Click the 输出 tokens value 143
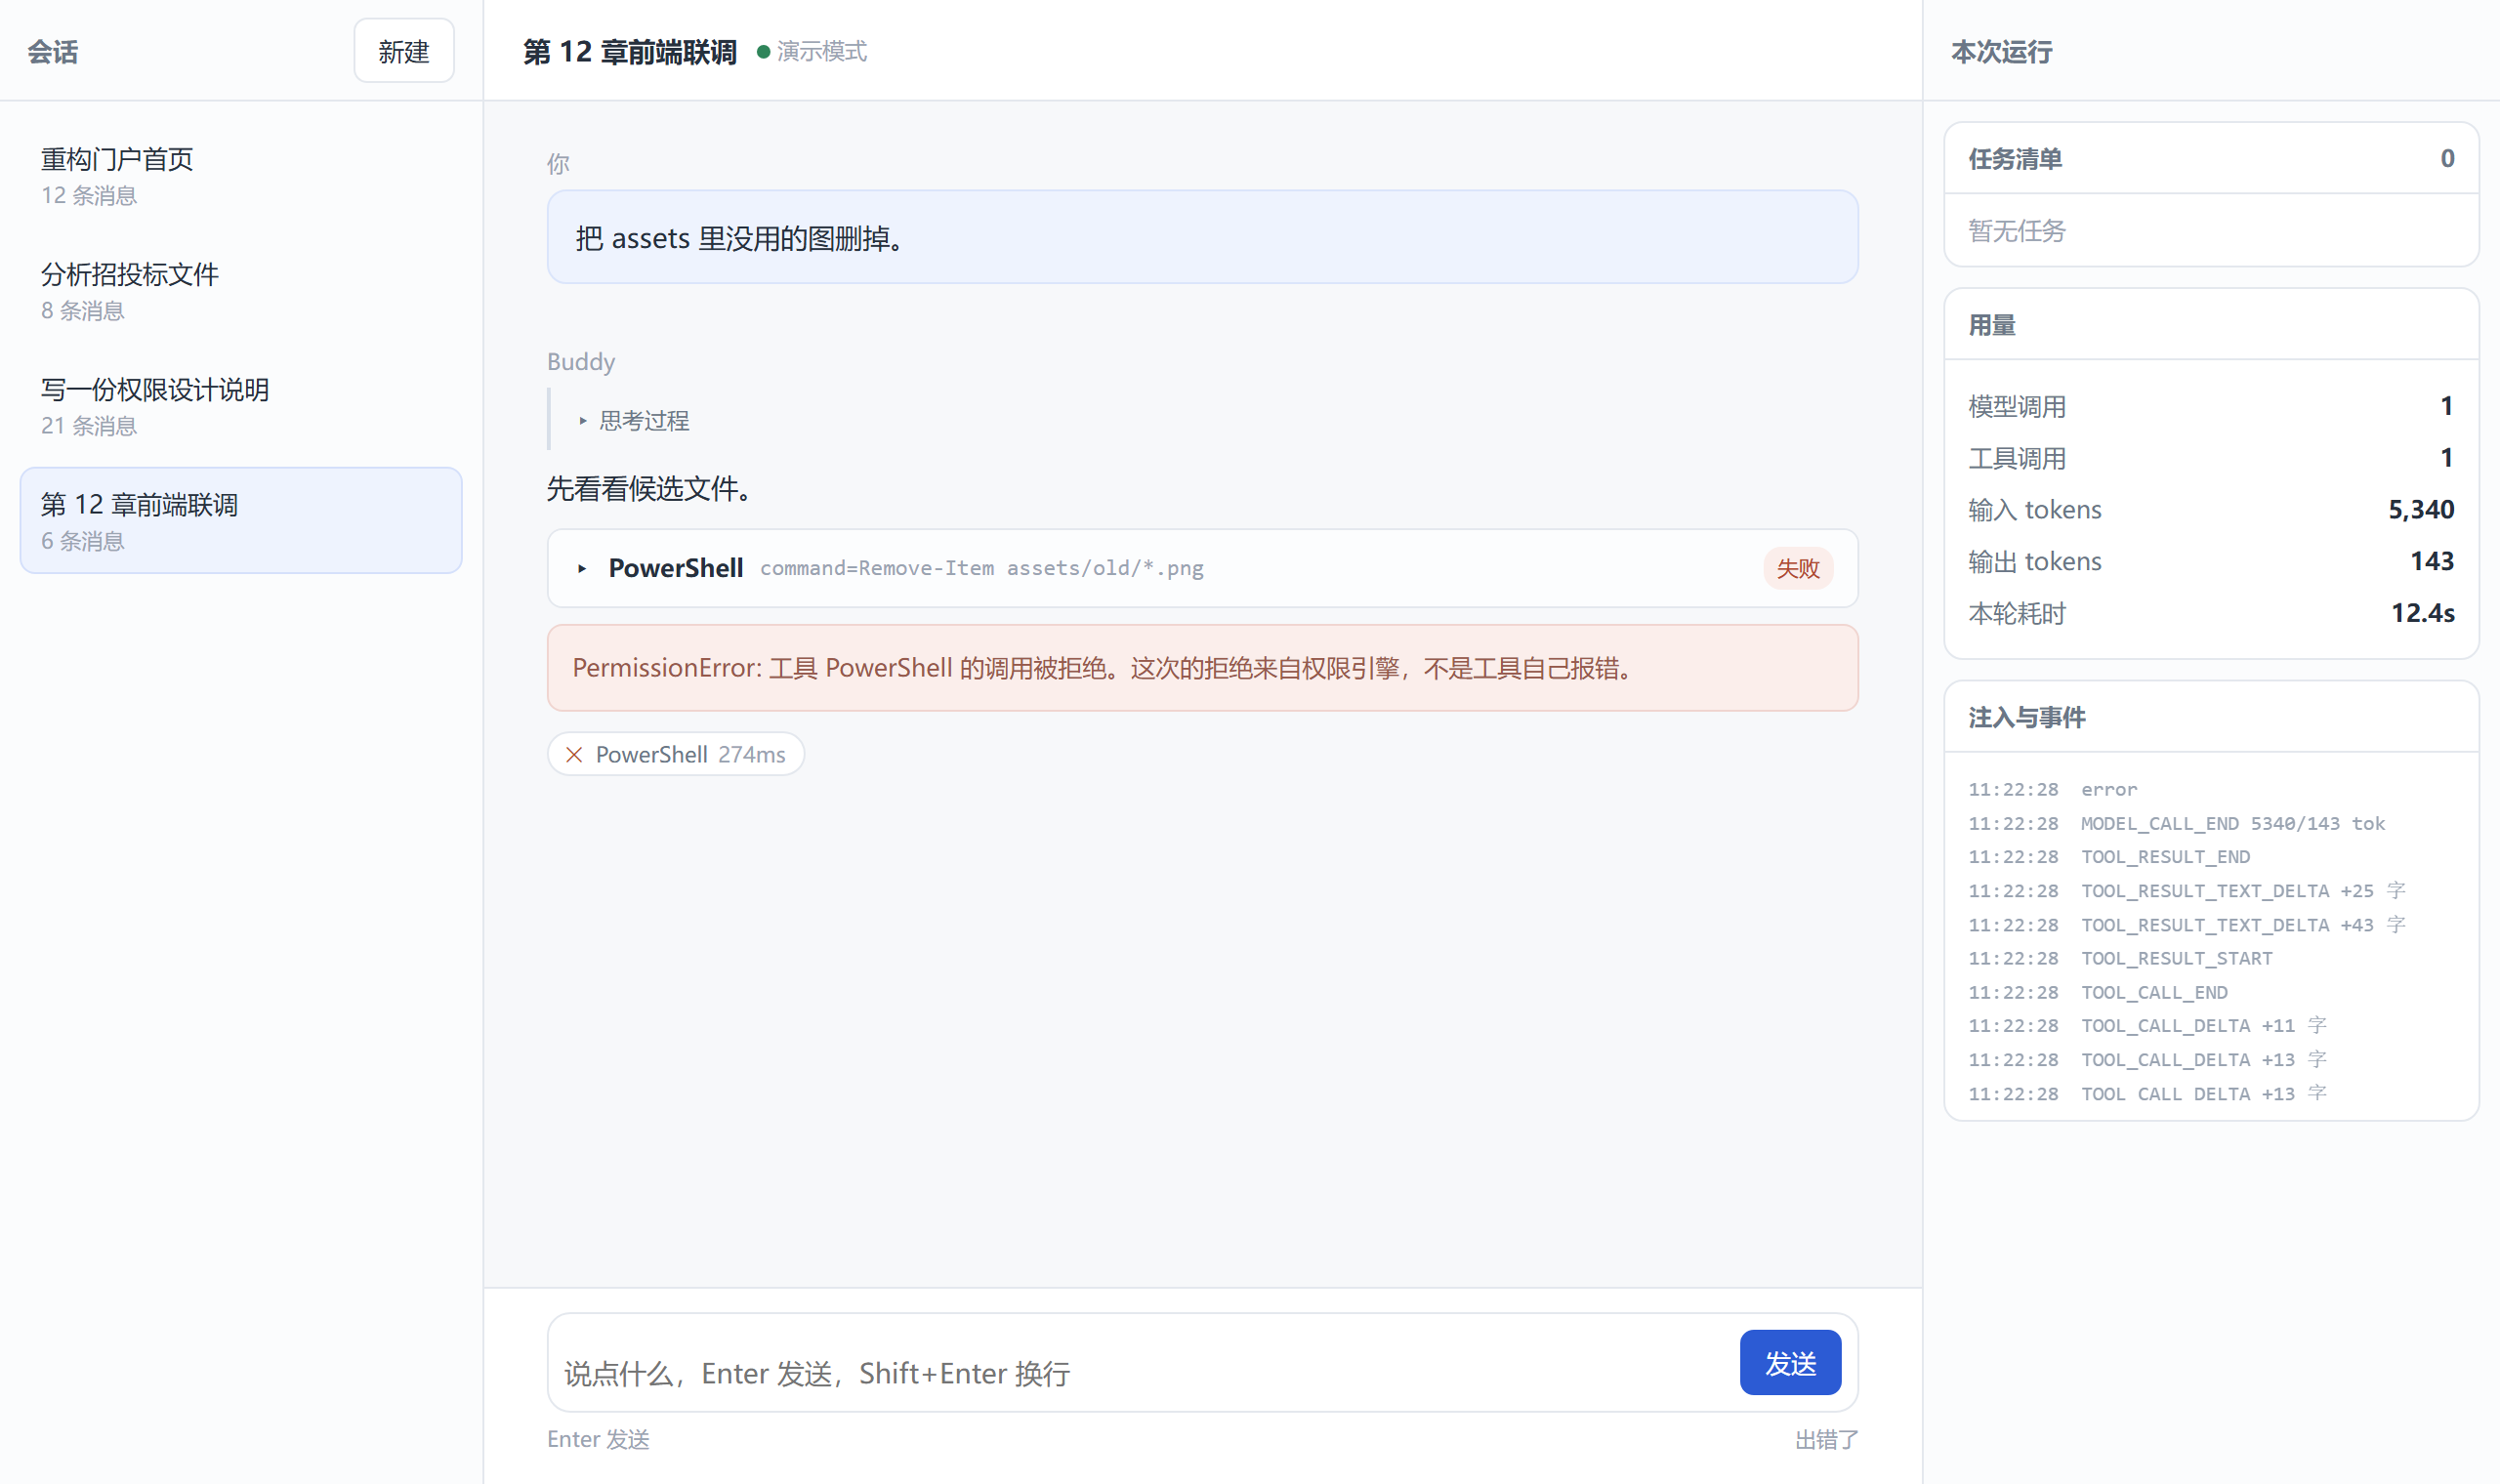This screenshot has width=2500, height=1484. click(2432, 561)
